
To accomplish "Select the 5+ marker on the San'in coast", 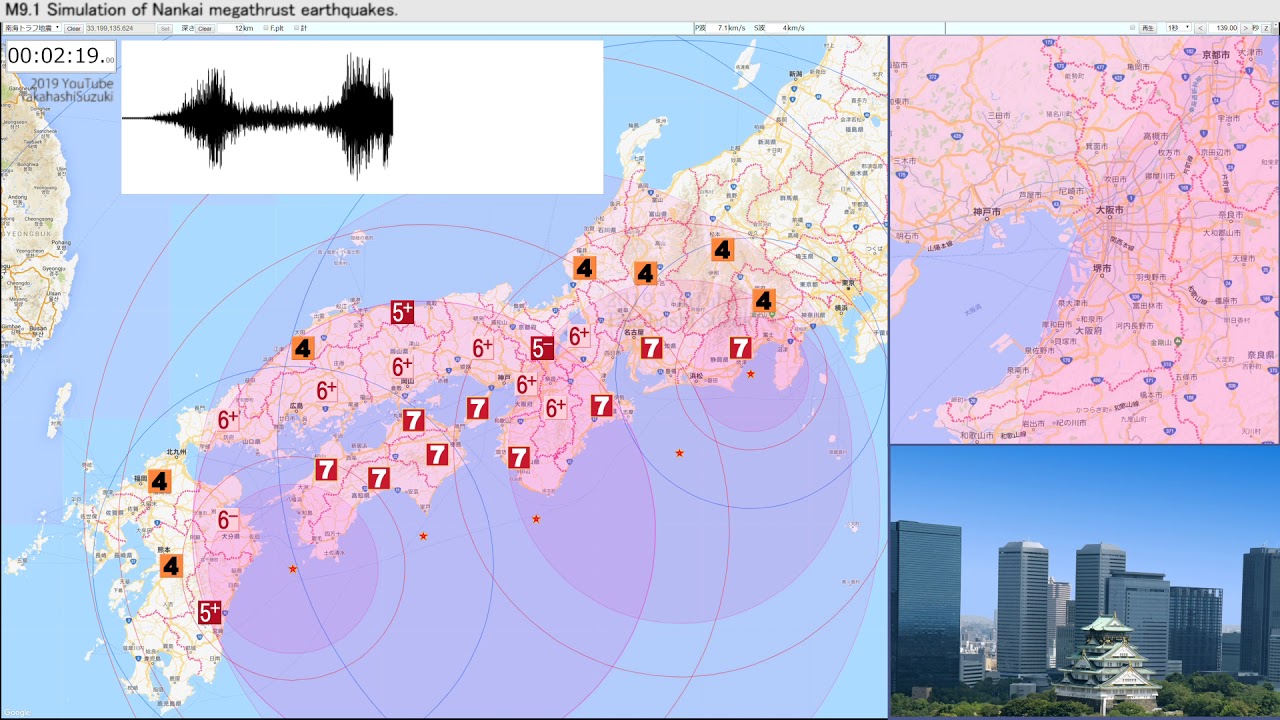I will 402,312.
